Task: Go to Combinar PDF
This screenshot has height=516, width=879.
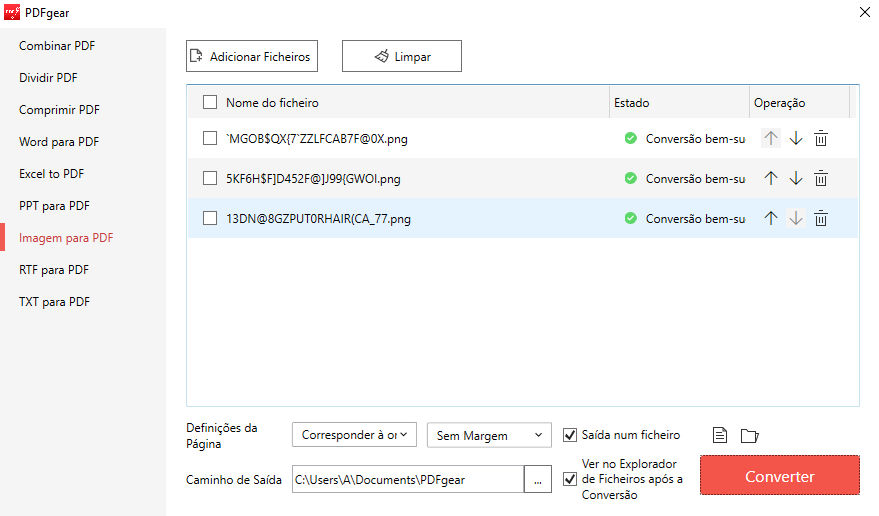Action: (57, 46)
